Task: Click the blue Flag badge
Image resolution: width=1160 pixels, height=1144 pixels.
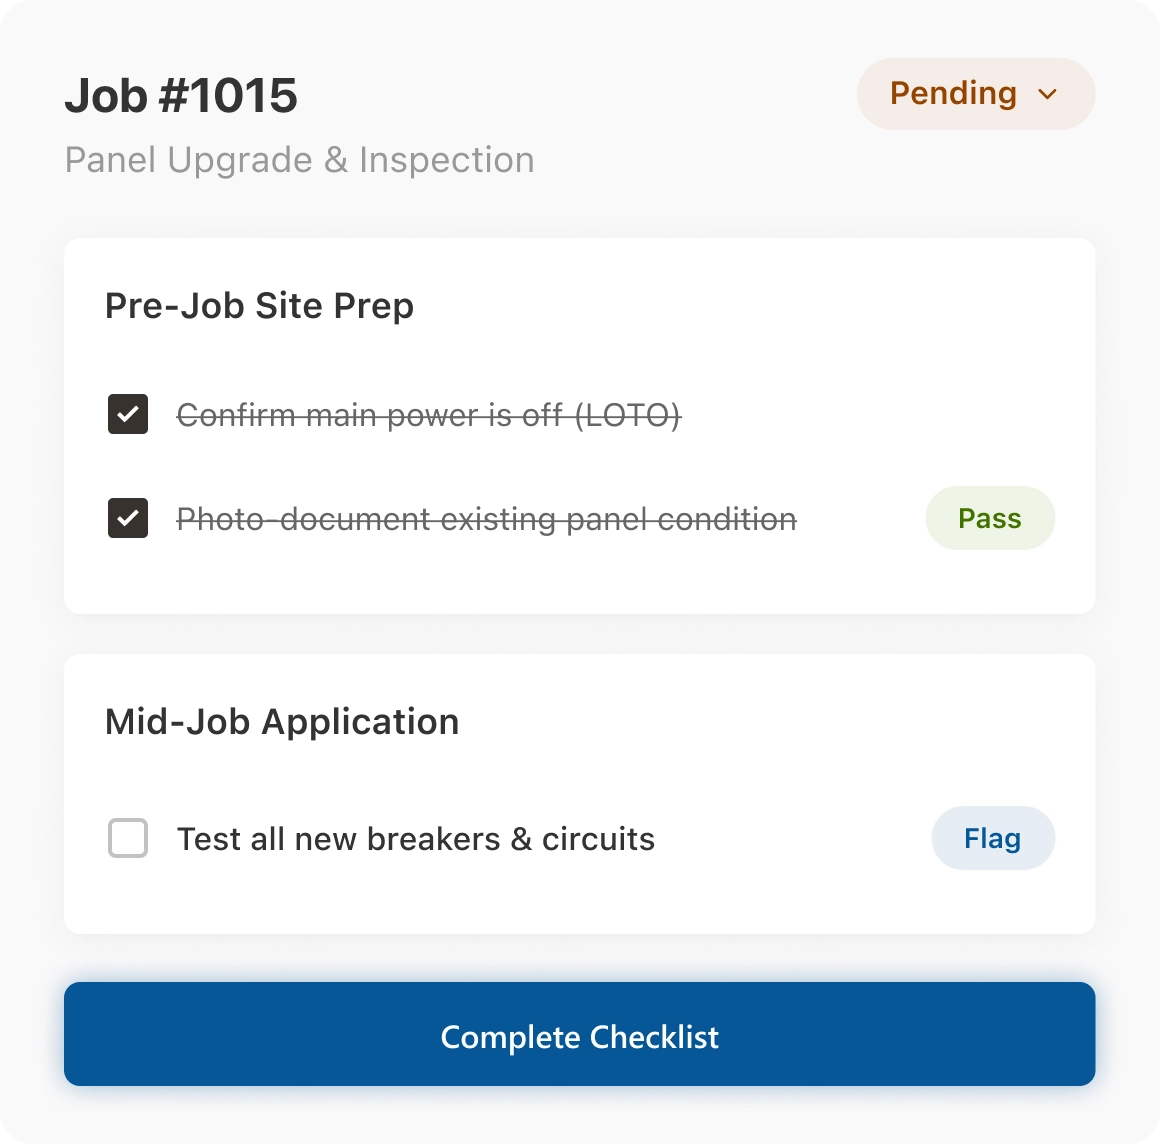Action: 992,838
